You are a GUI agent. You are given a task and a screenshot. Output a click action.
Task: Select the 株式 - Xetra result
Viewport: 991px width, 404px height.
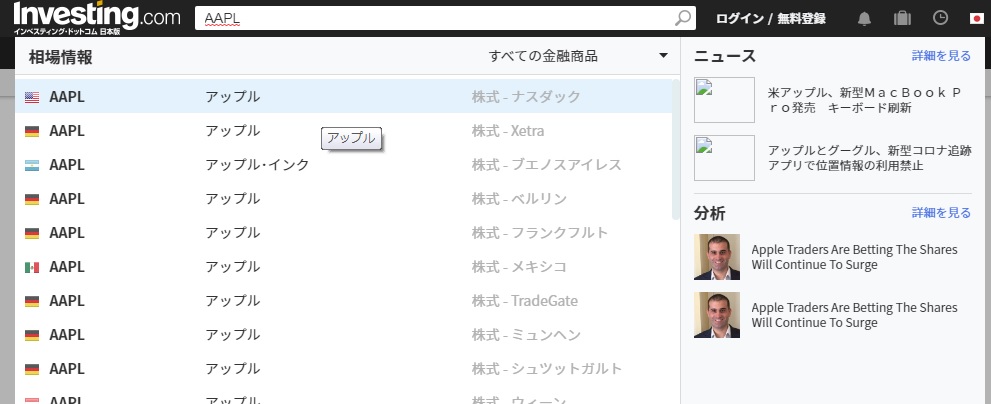click(x=343, y=131)
